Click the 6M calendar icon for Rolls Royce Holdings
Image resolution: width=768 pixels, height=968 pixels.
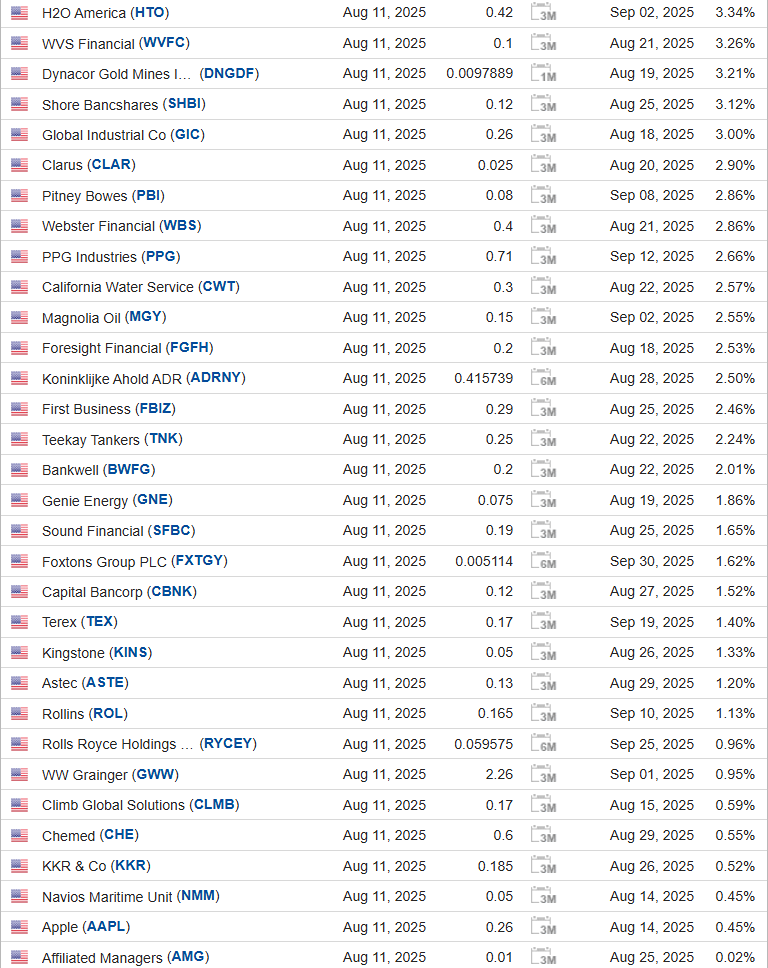(544, 745)
